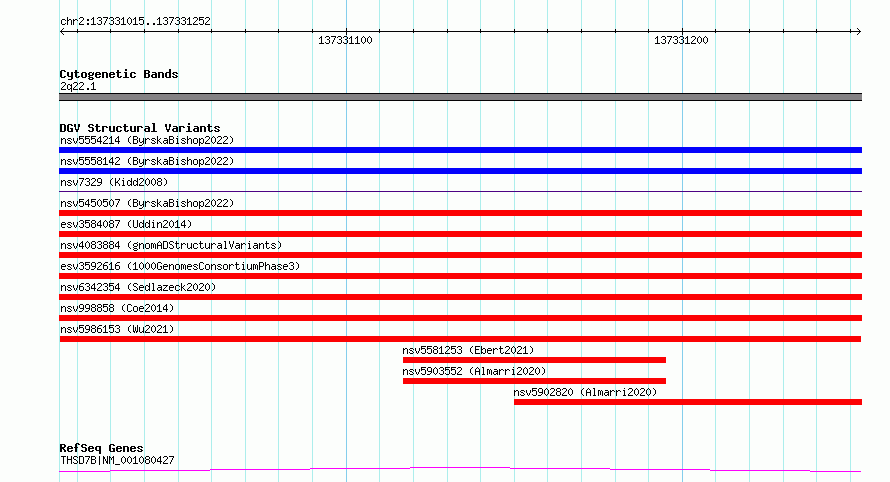Click red bar of nsv5902820 variant
This screenshot has width=890, height=482.
pos(688,402)
